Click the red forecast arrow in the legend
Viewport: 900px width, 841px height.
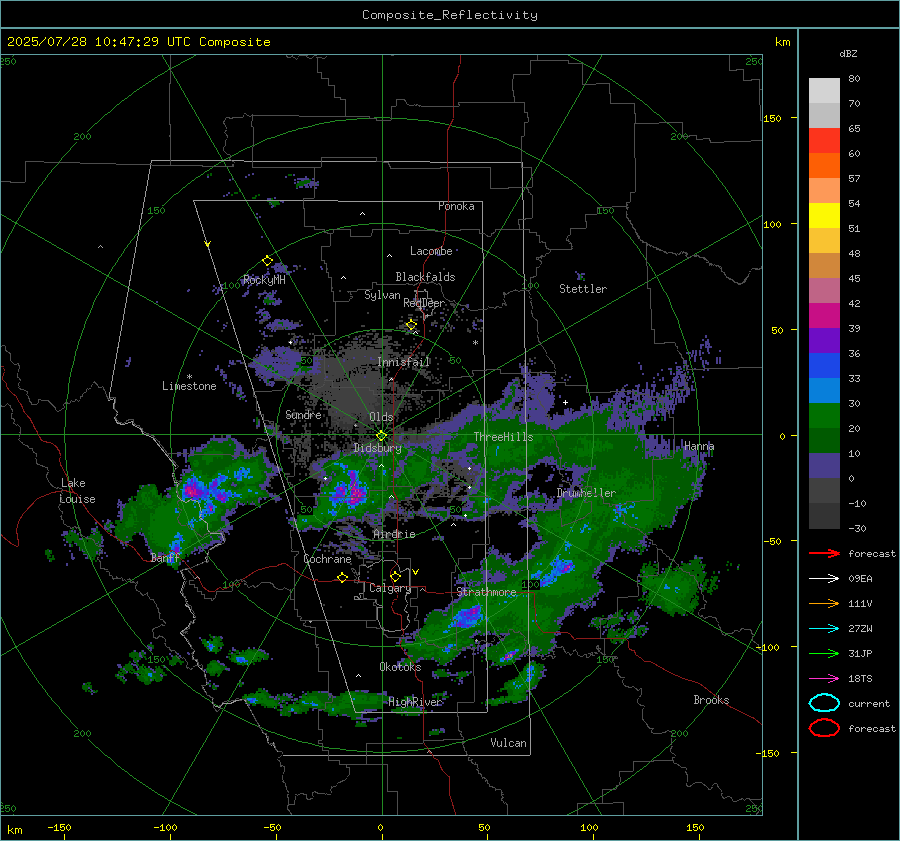pyautogui.click(x=824, y=553)
